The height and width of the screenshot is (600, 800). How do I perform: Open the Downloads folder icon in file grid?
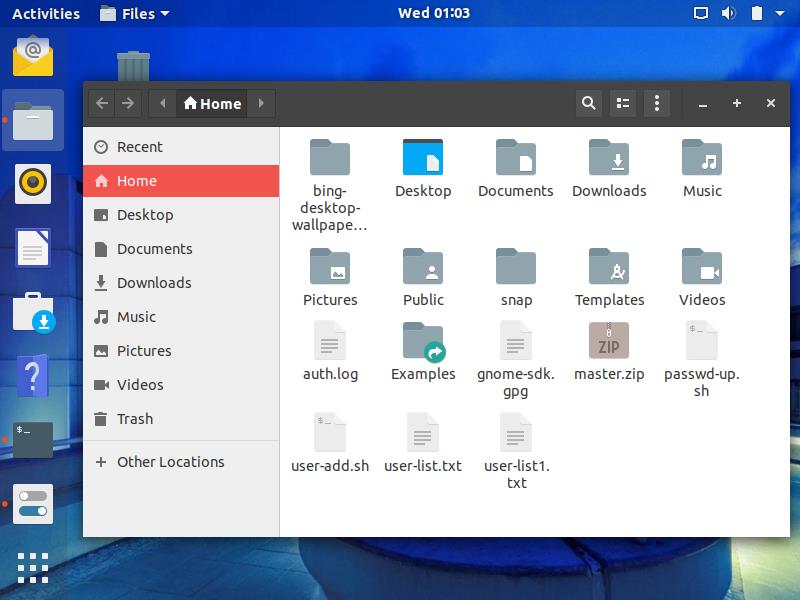[609, 157]
